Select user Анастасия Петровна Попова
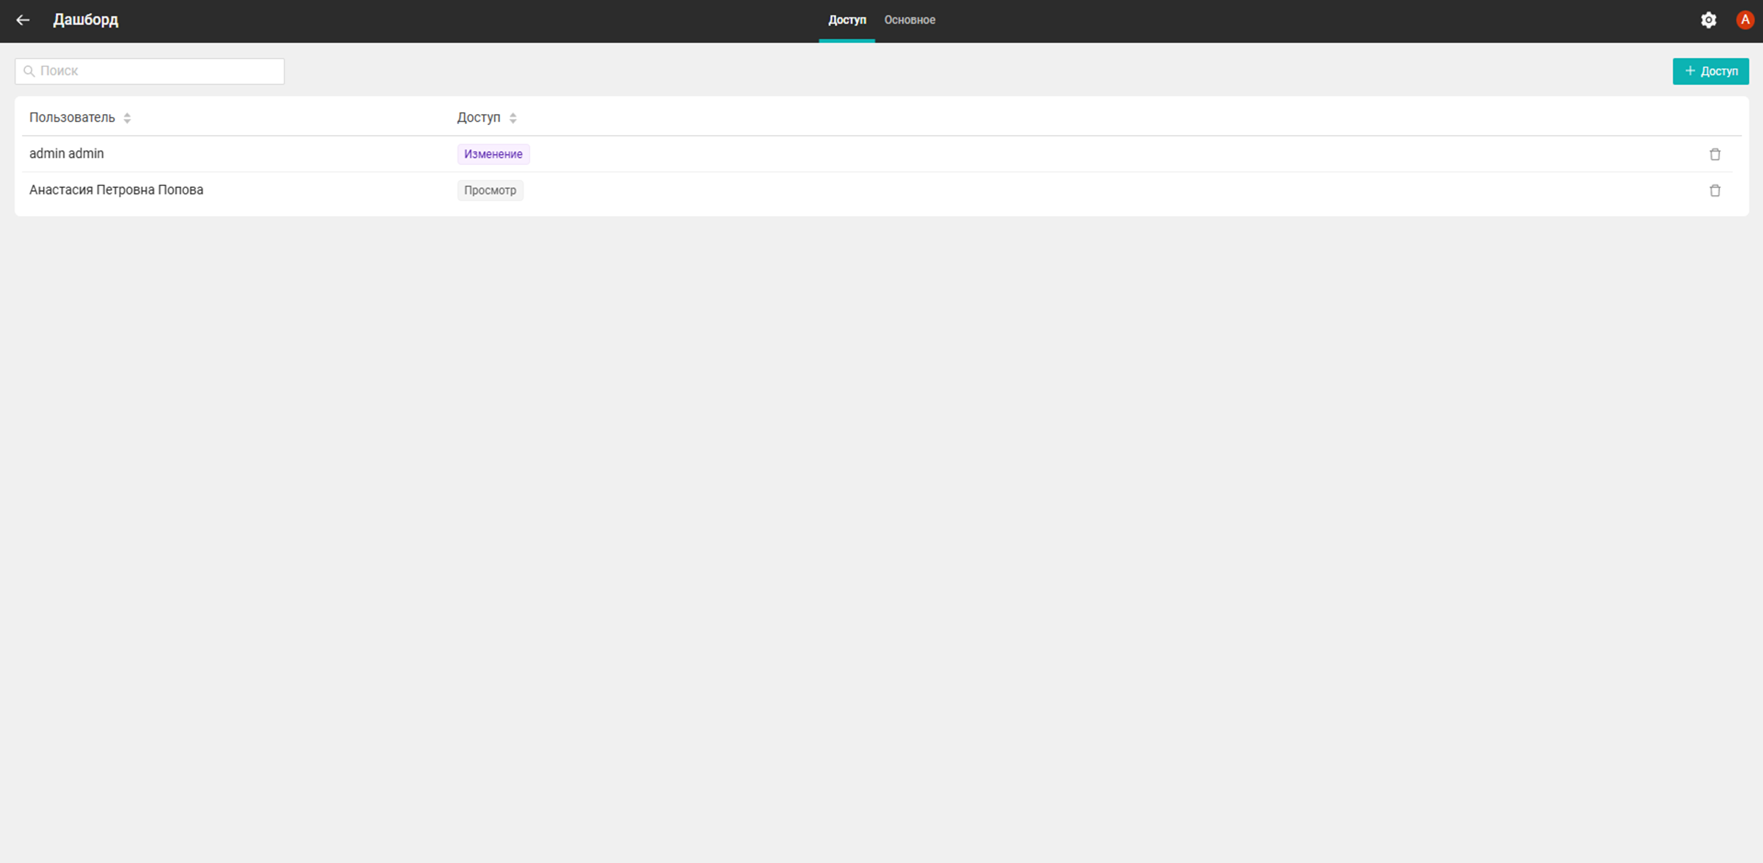Image resolution: width=1763 pixels, height=863 pixels. tap(116, 190)
